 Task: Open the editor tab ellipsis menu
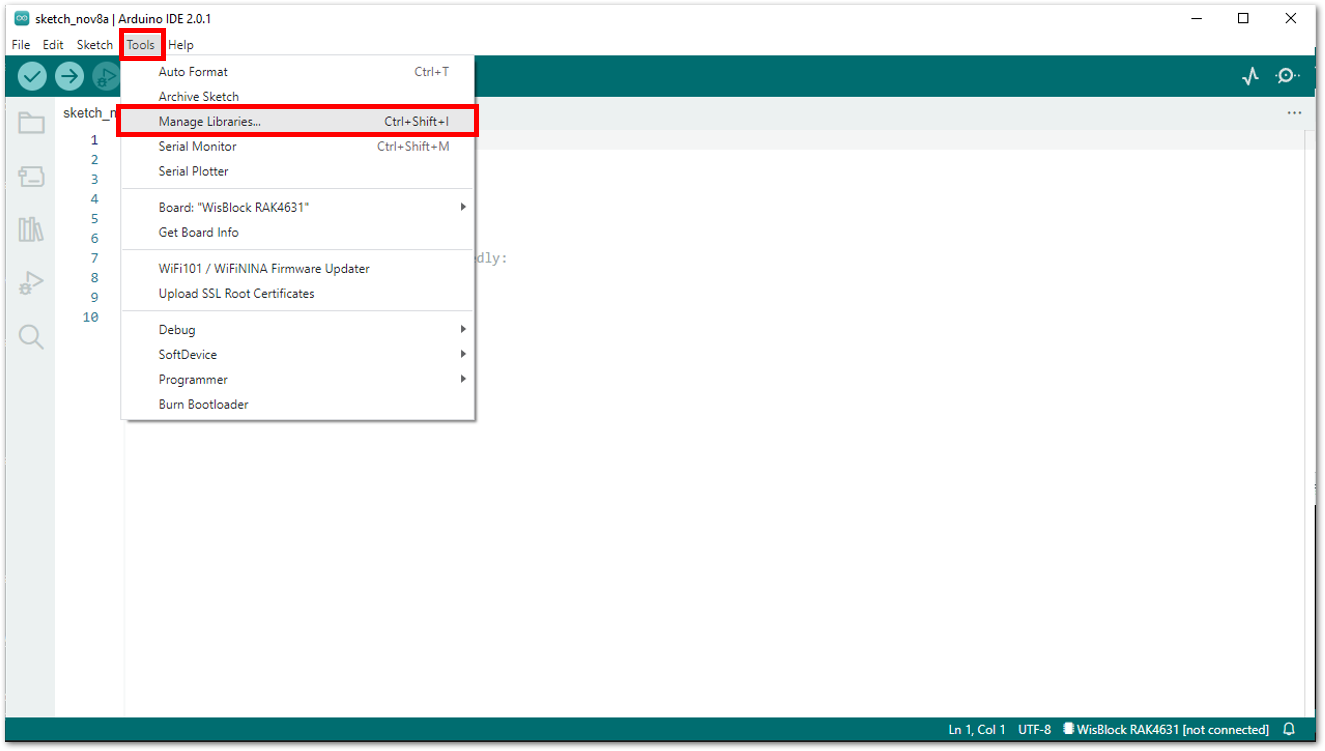click(x=1295, y=113)
